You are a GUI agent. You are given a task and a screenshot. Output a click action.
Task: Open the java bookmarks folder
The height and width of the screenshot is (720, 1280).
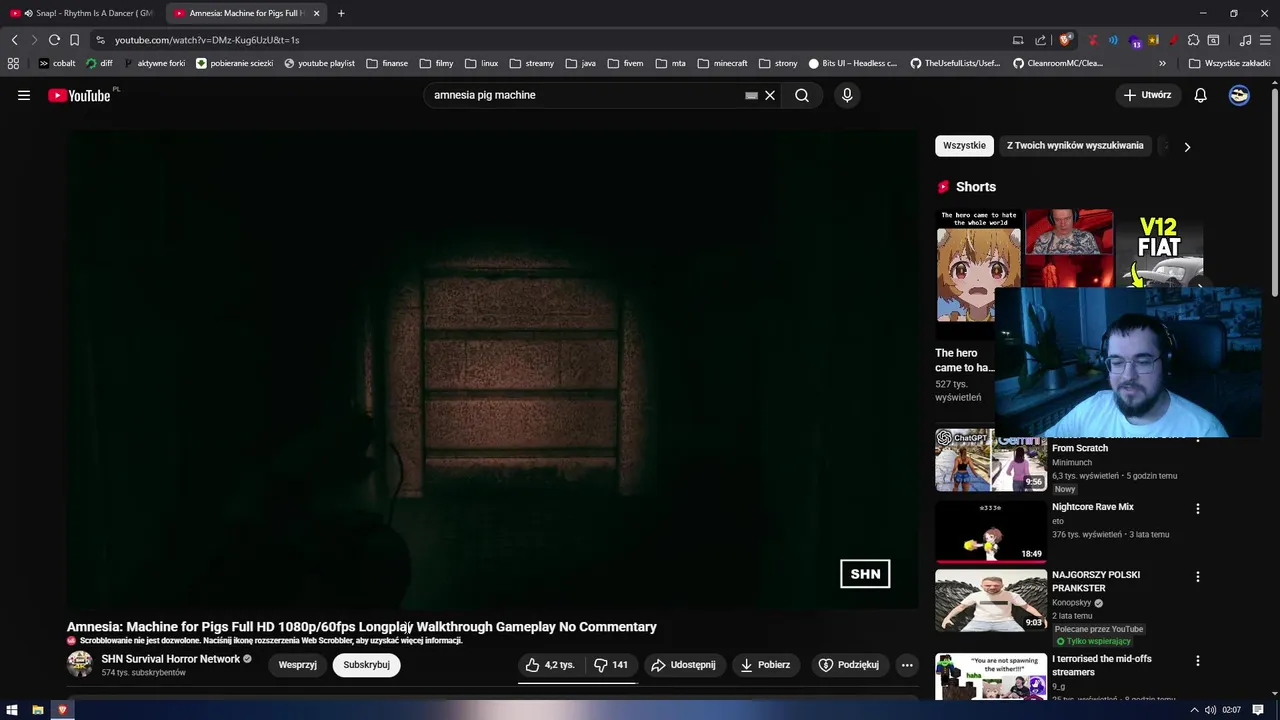tap(581, 63)
